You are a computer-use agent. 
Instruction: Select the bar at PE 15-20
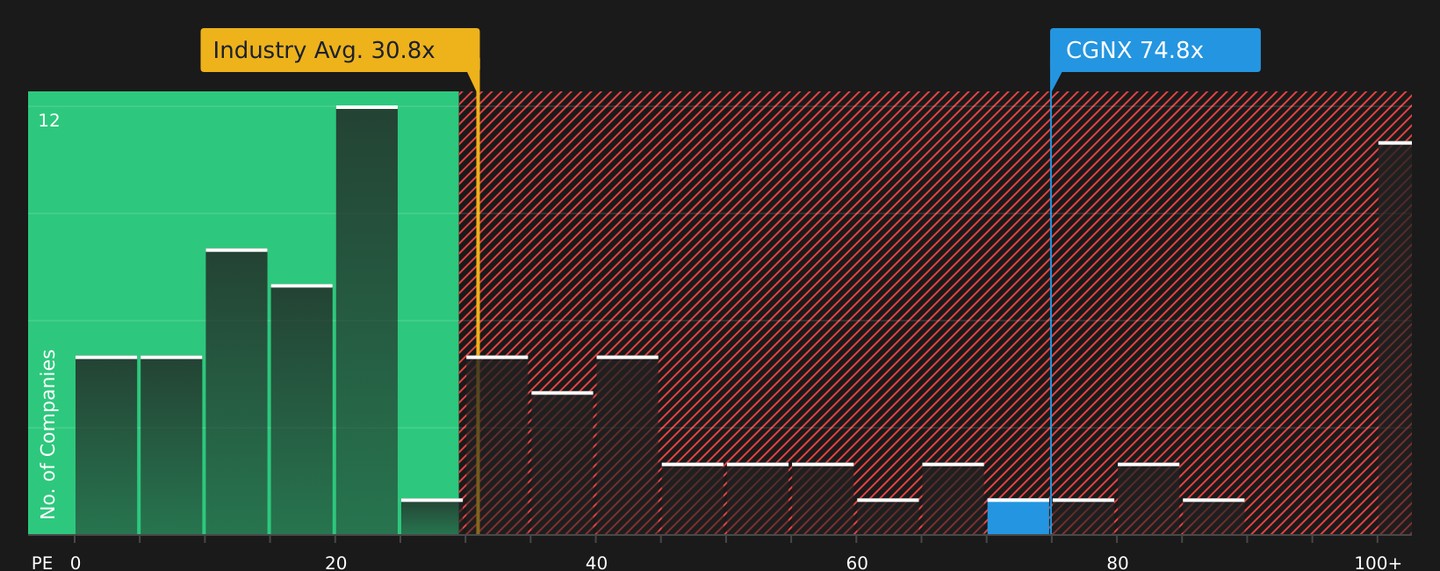pos(301,410)
